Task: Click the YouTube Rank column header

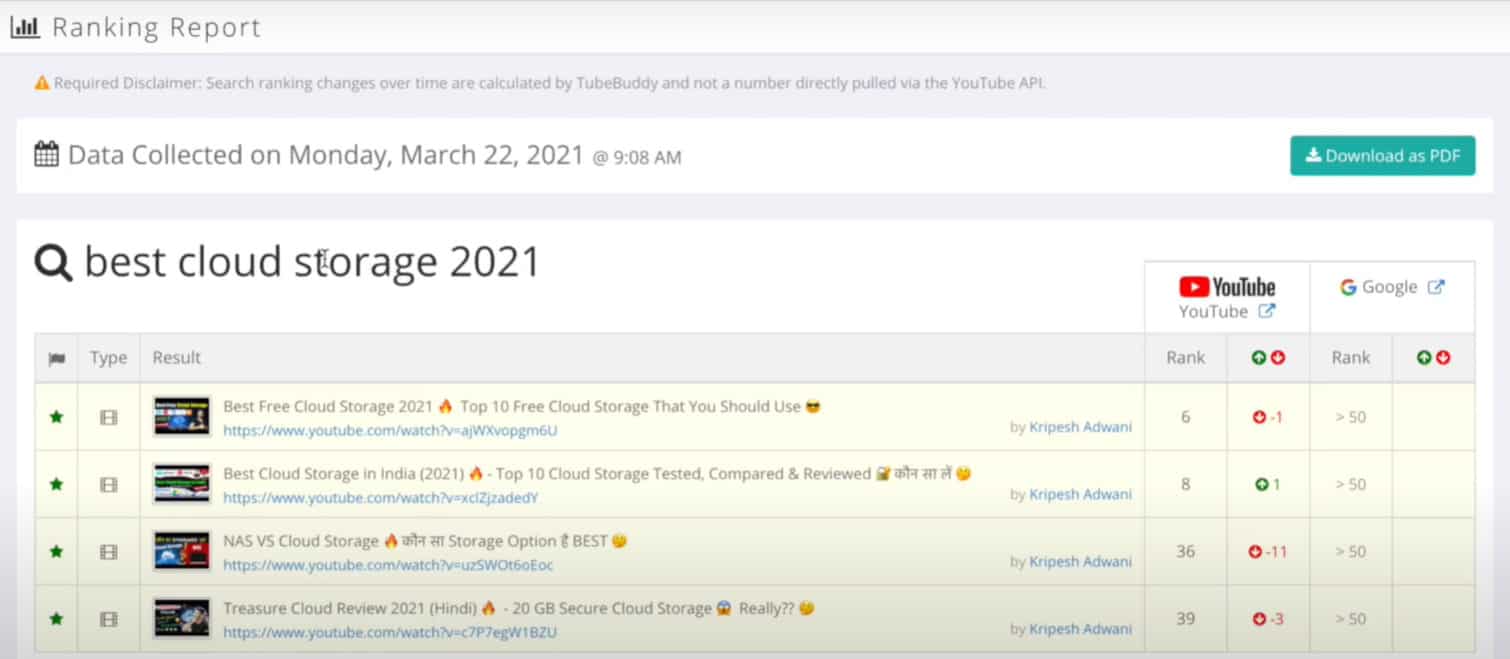Action: (x=1185, y=357)
